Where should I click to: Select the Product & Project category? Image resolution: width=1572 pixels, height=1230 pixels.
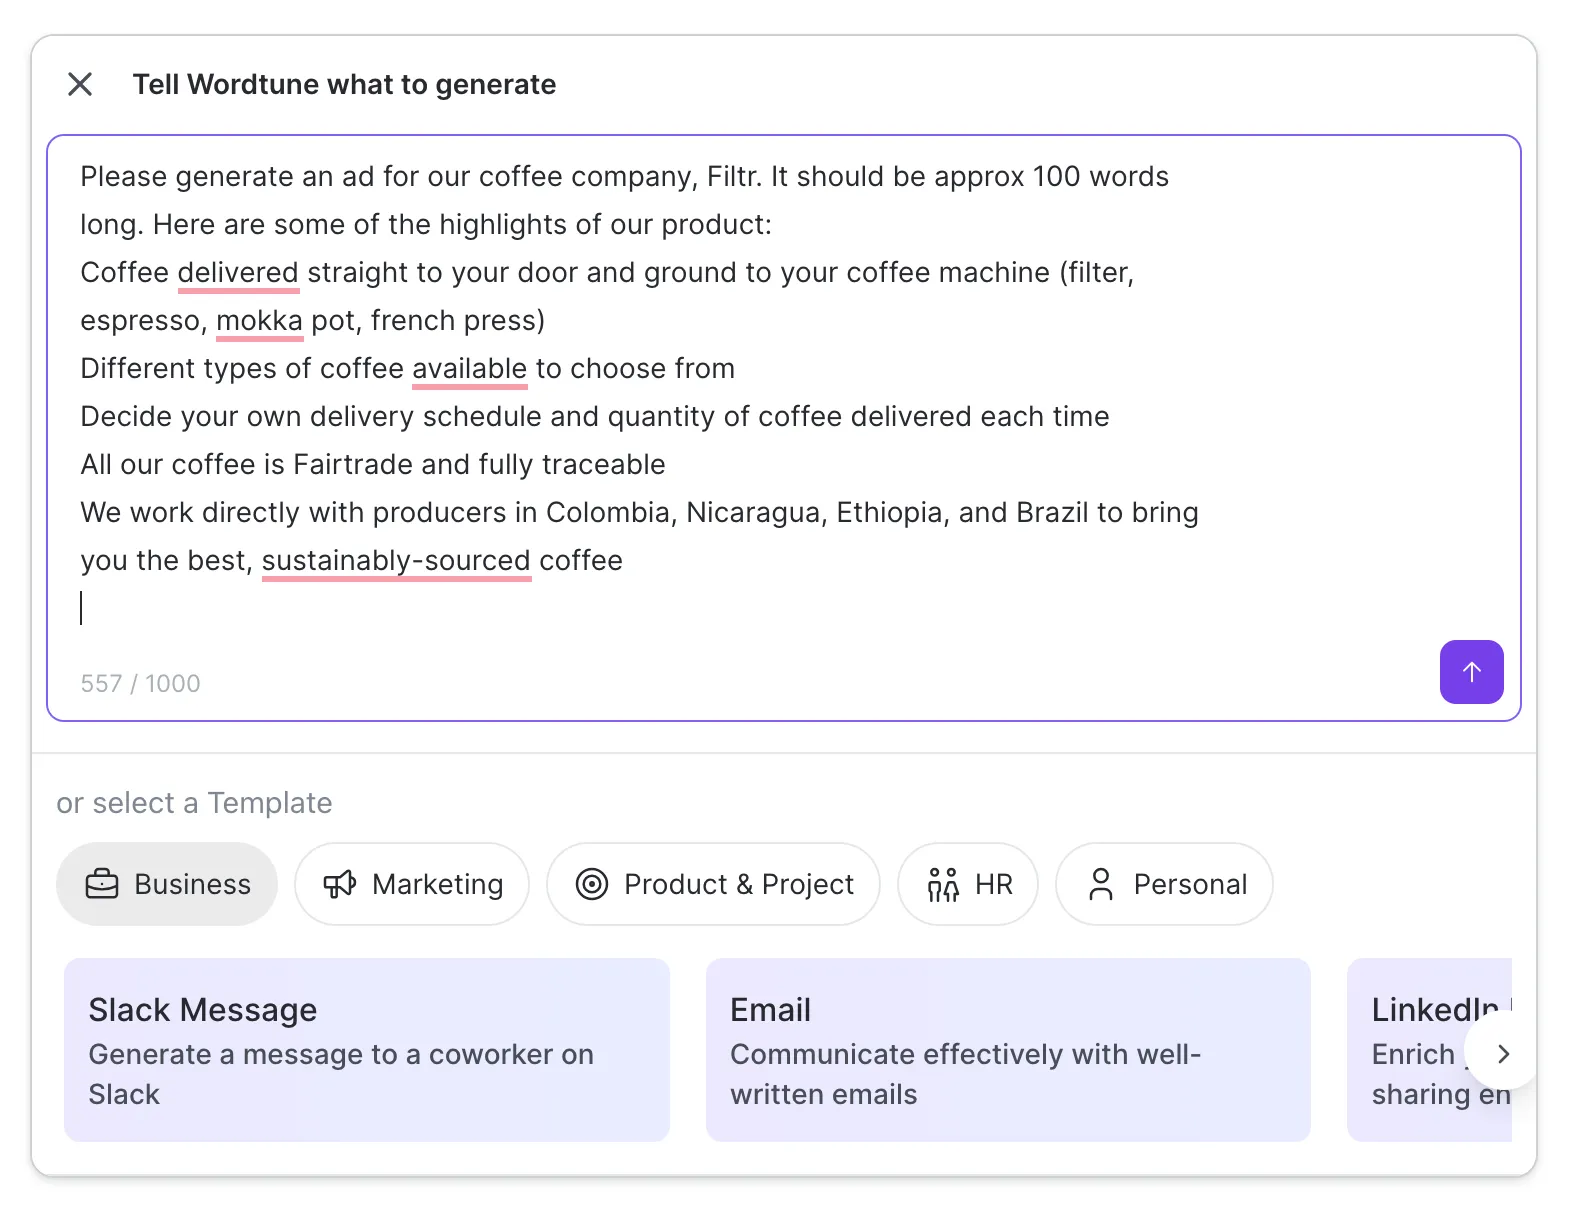coord(713,884)
